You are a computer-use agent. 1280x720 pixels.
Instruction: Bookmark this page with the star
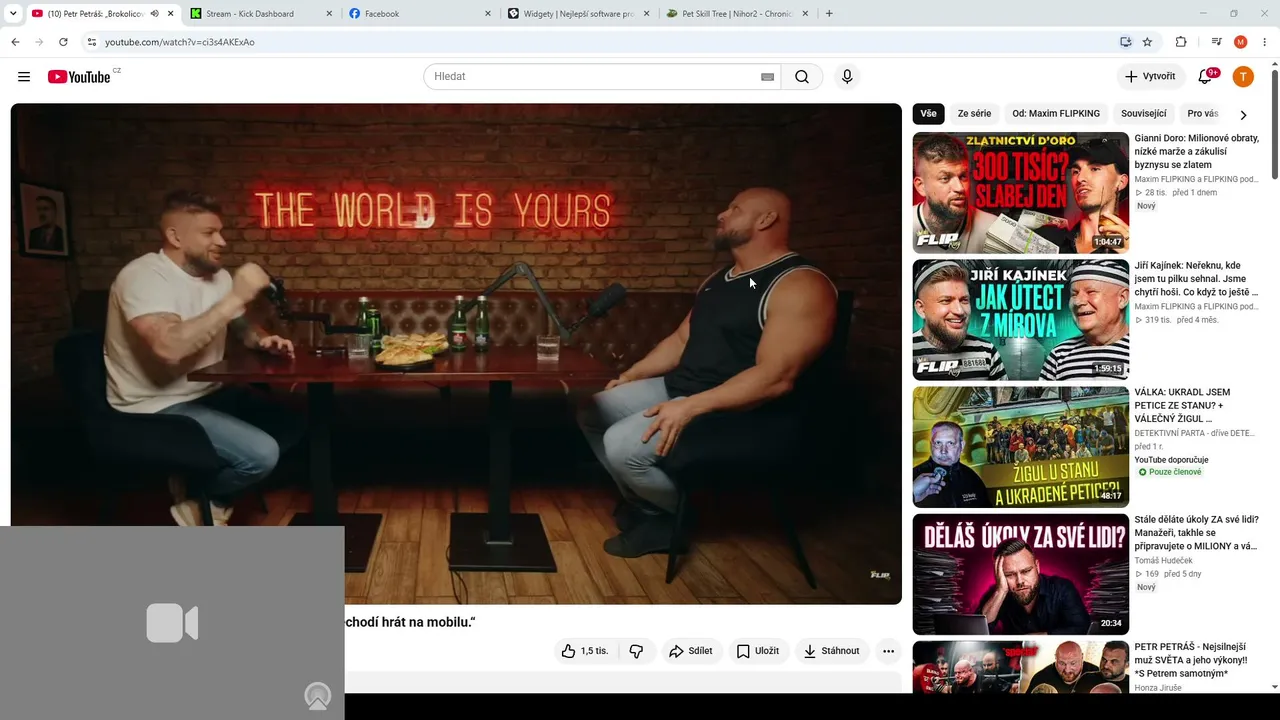[x=1147, y=42]
